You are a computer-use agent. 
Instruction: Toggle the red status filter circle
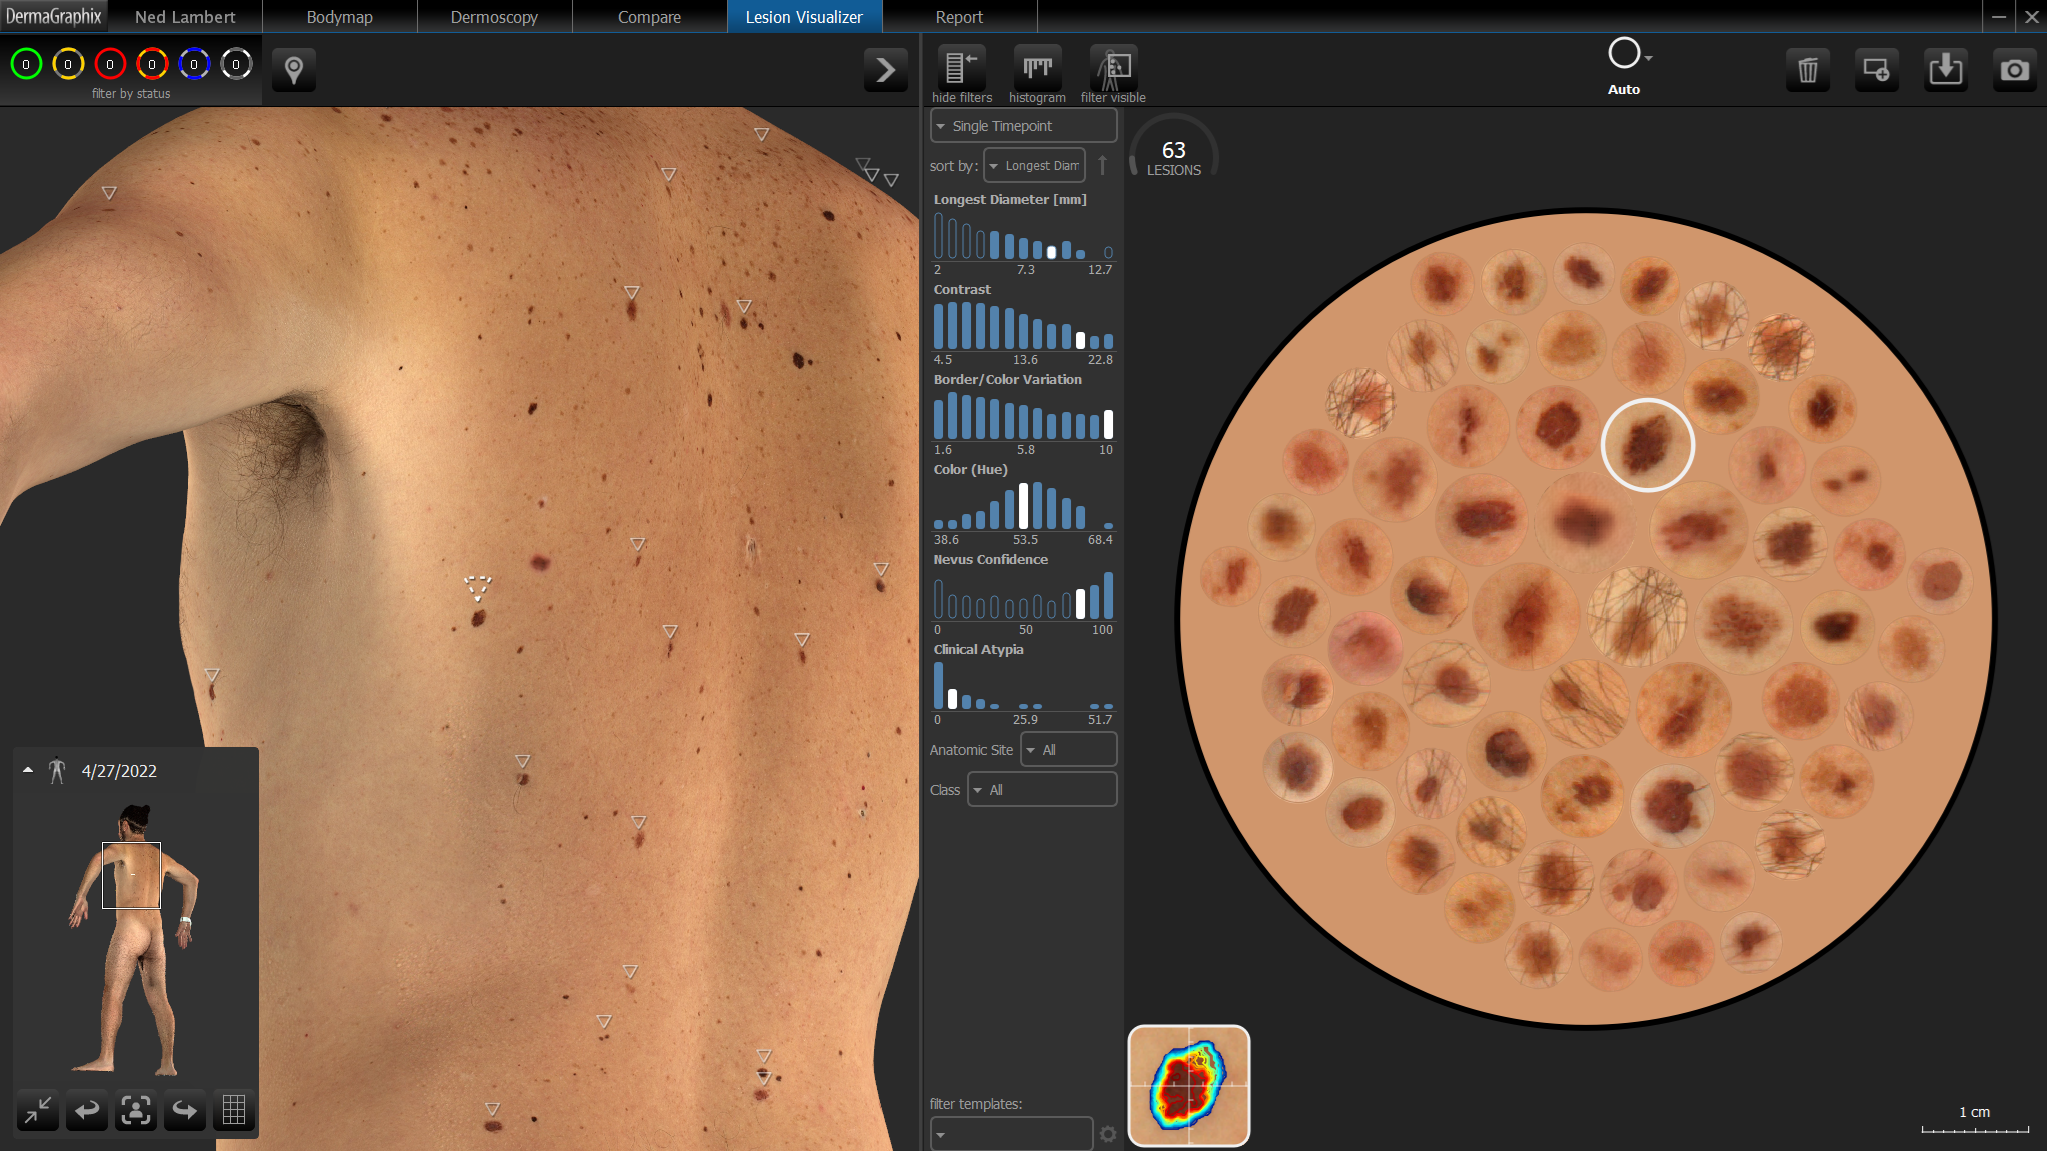(110, 64)
